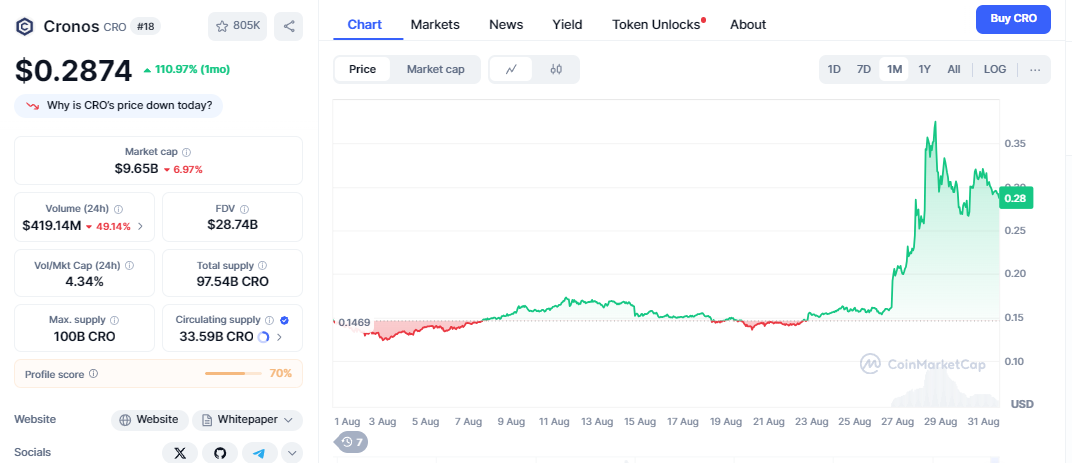This screenshot has height=463, width=1072.
Task: Expand the Volume (24h) details chevron
Action: click(x=140, y=226)
